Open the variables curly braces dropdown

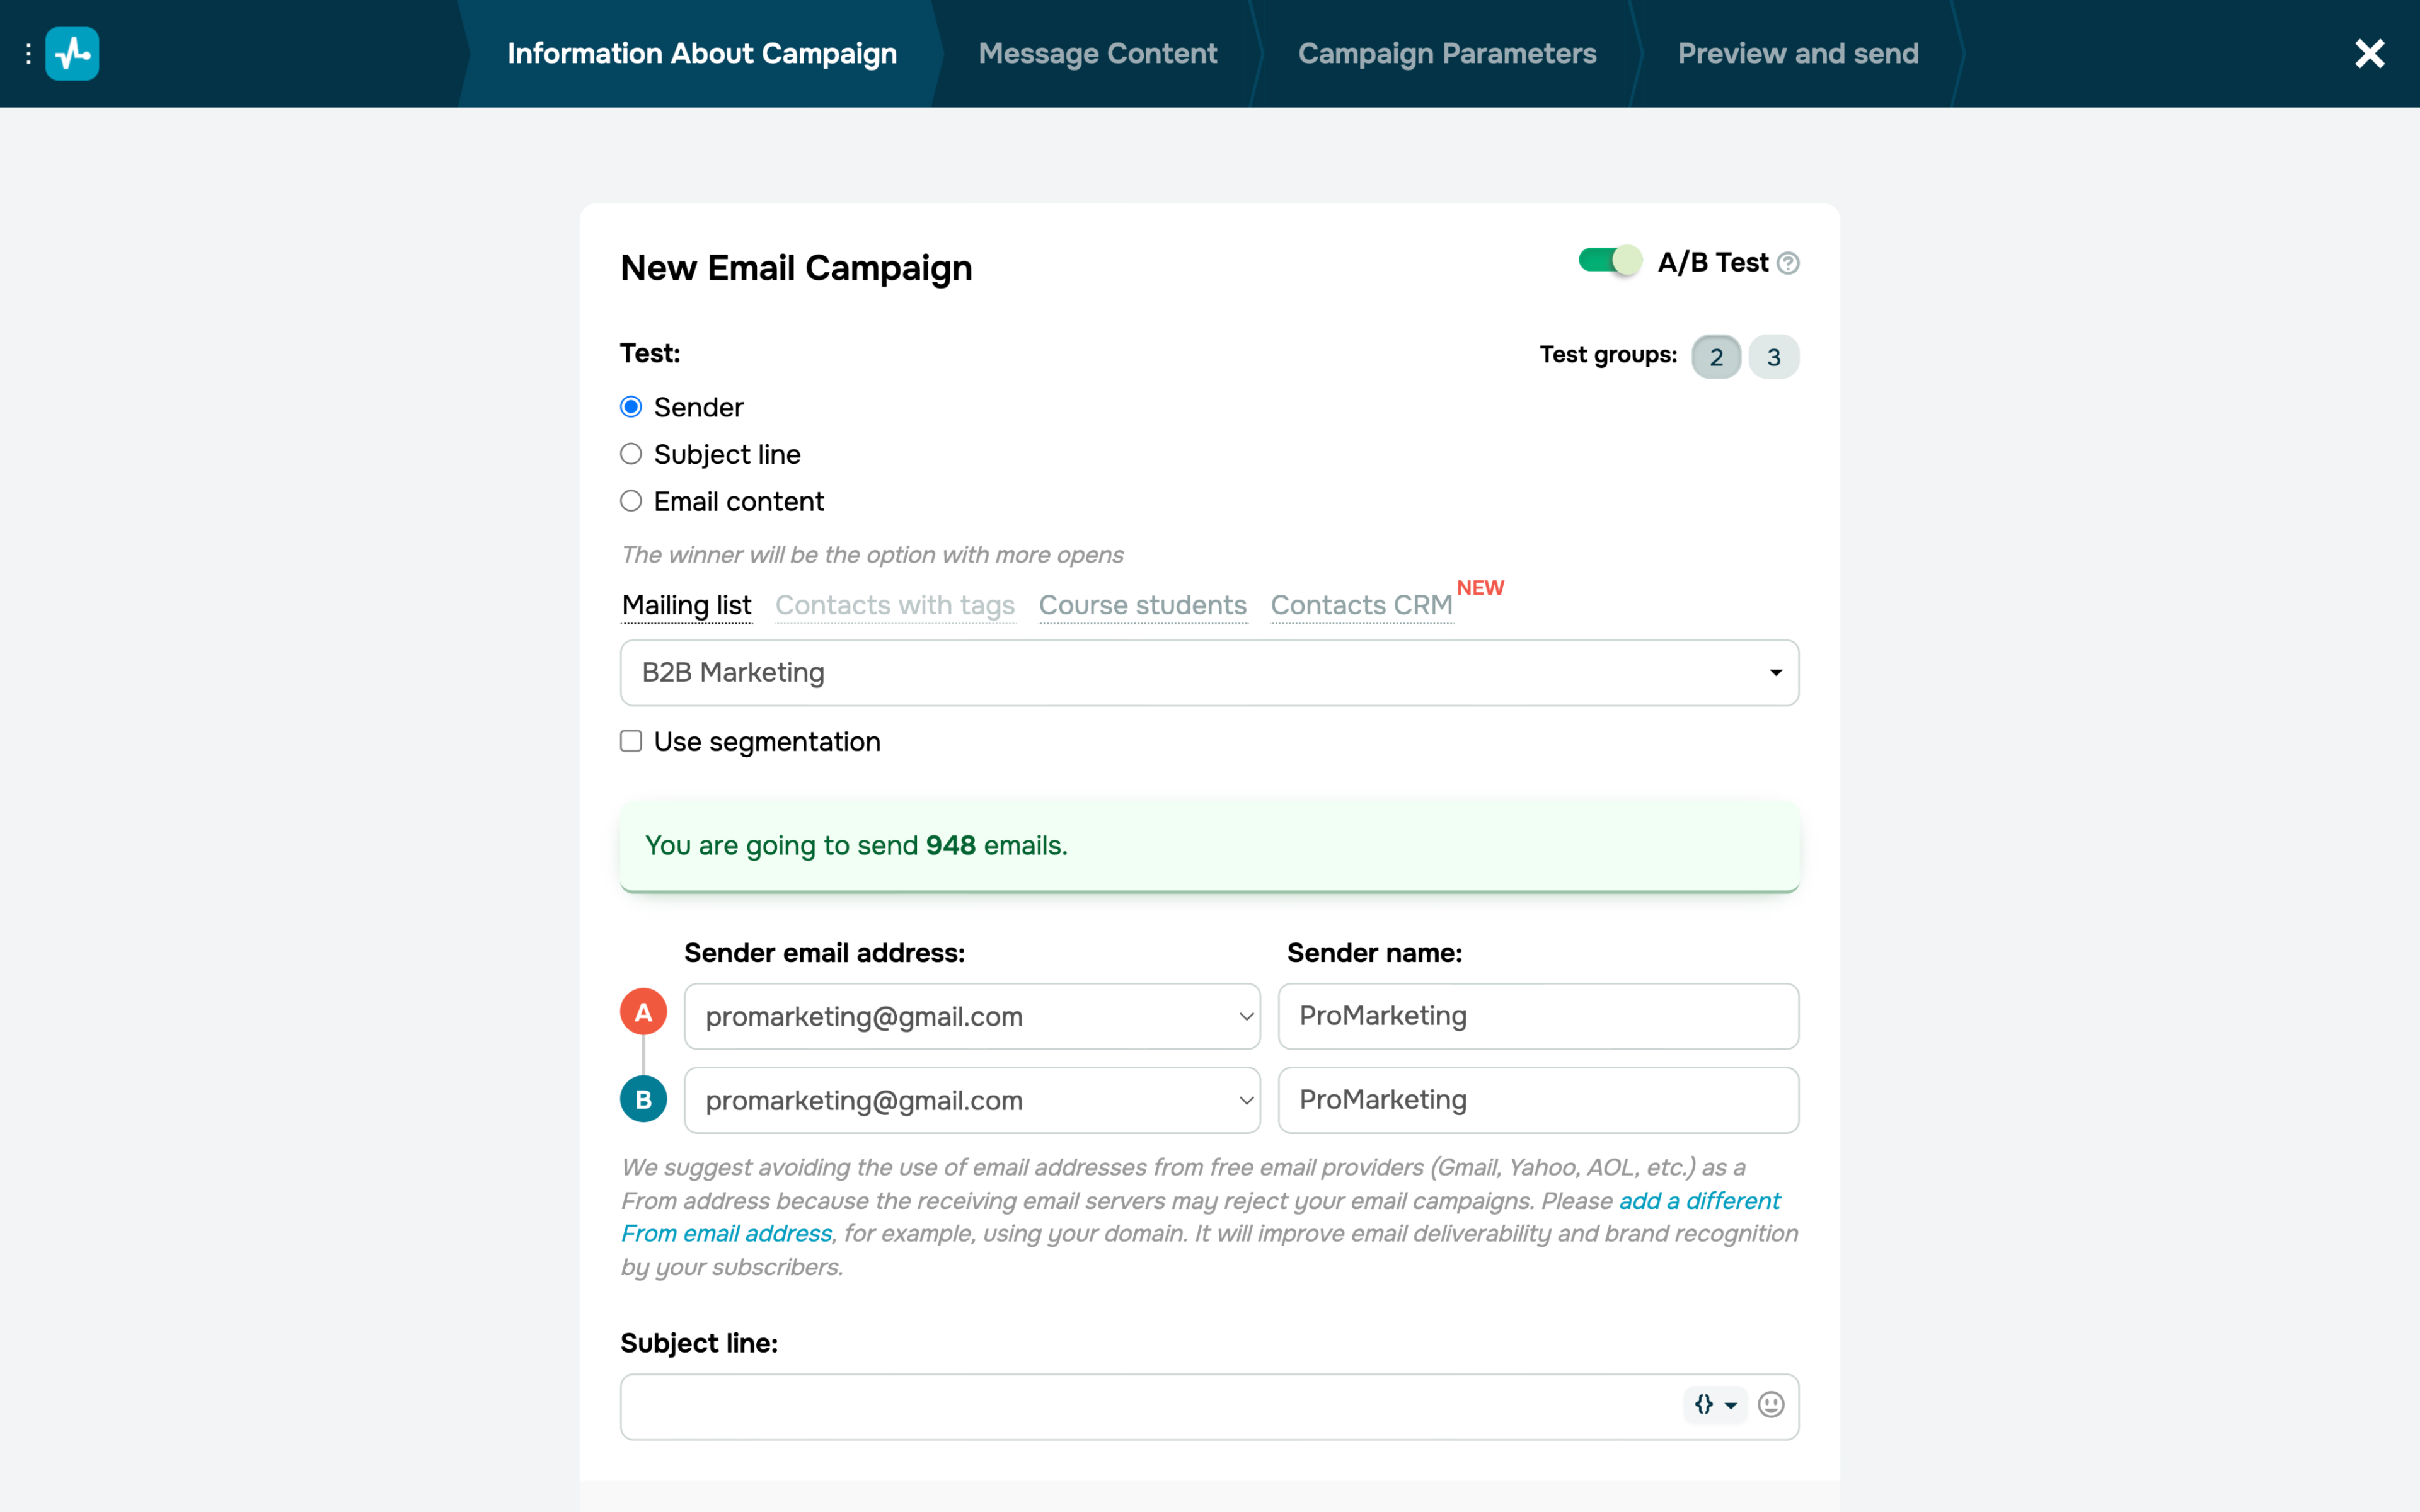(1714, 1405)
